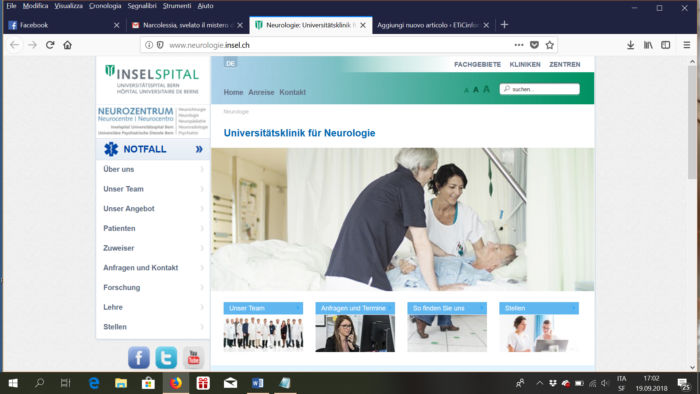
Task: Open the Segnalibri menu
Action: pyautogui.click(x=142, y=6)
